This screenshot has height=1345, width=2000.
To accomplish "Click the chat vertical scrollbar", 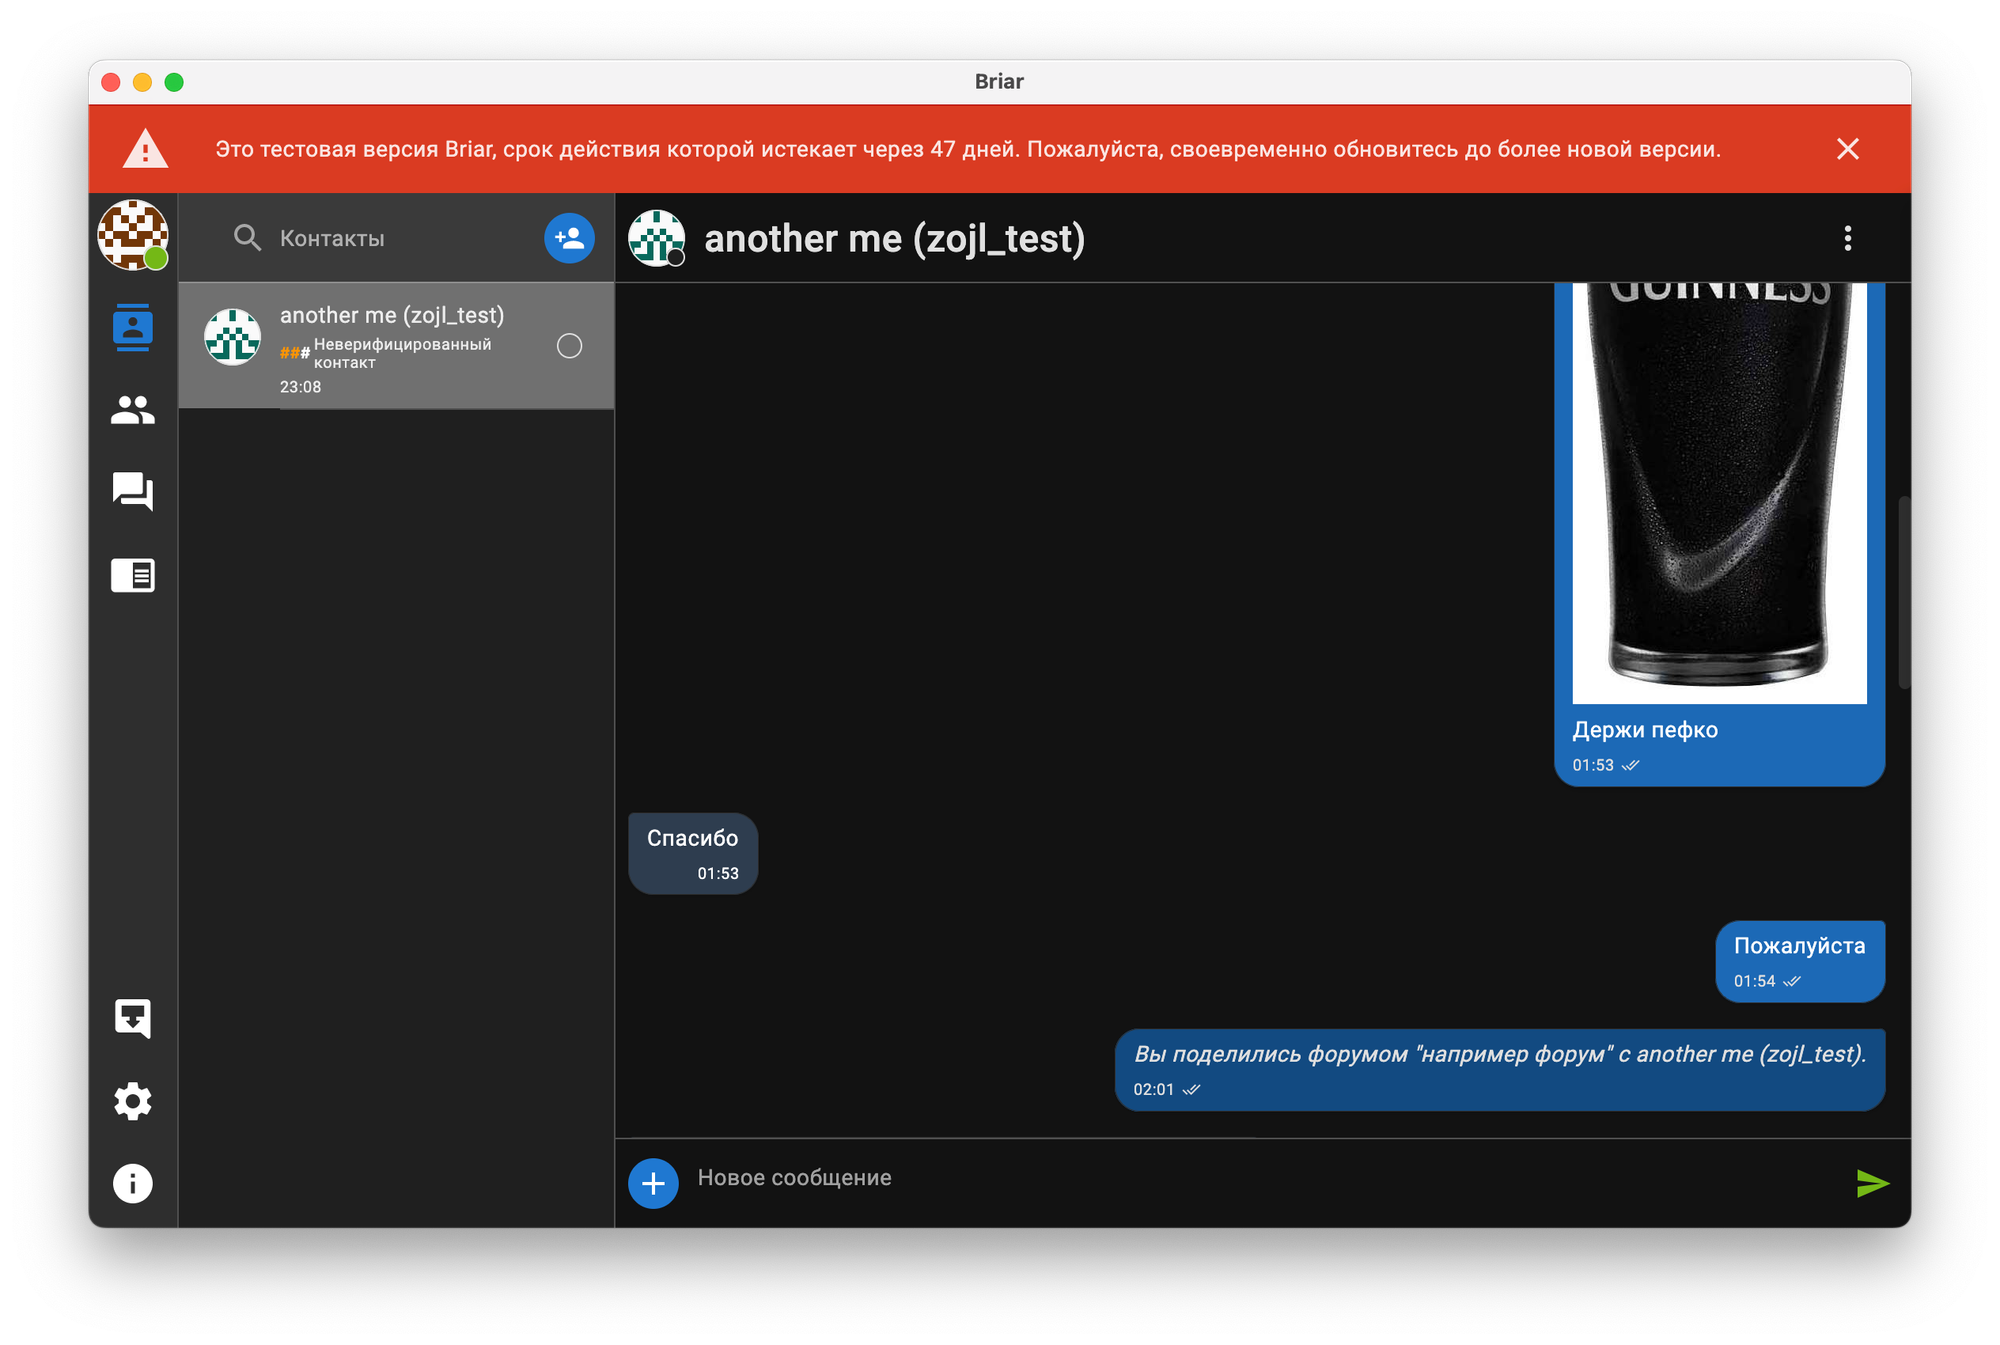I will coord(1904,590).
